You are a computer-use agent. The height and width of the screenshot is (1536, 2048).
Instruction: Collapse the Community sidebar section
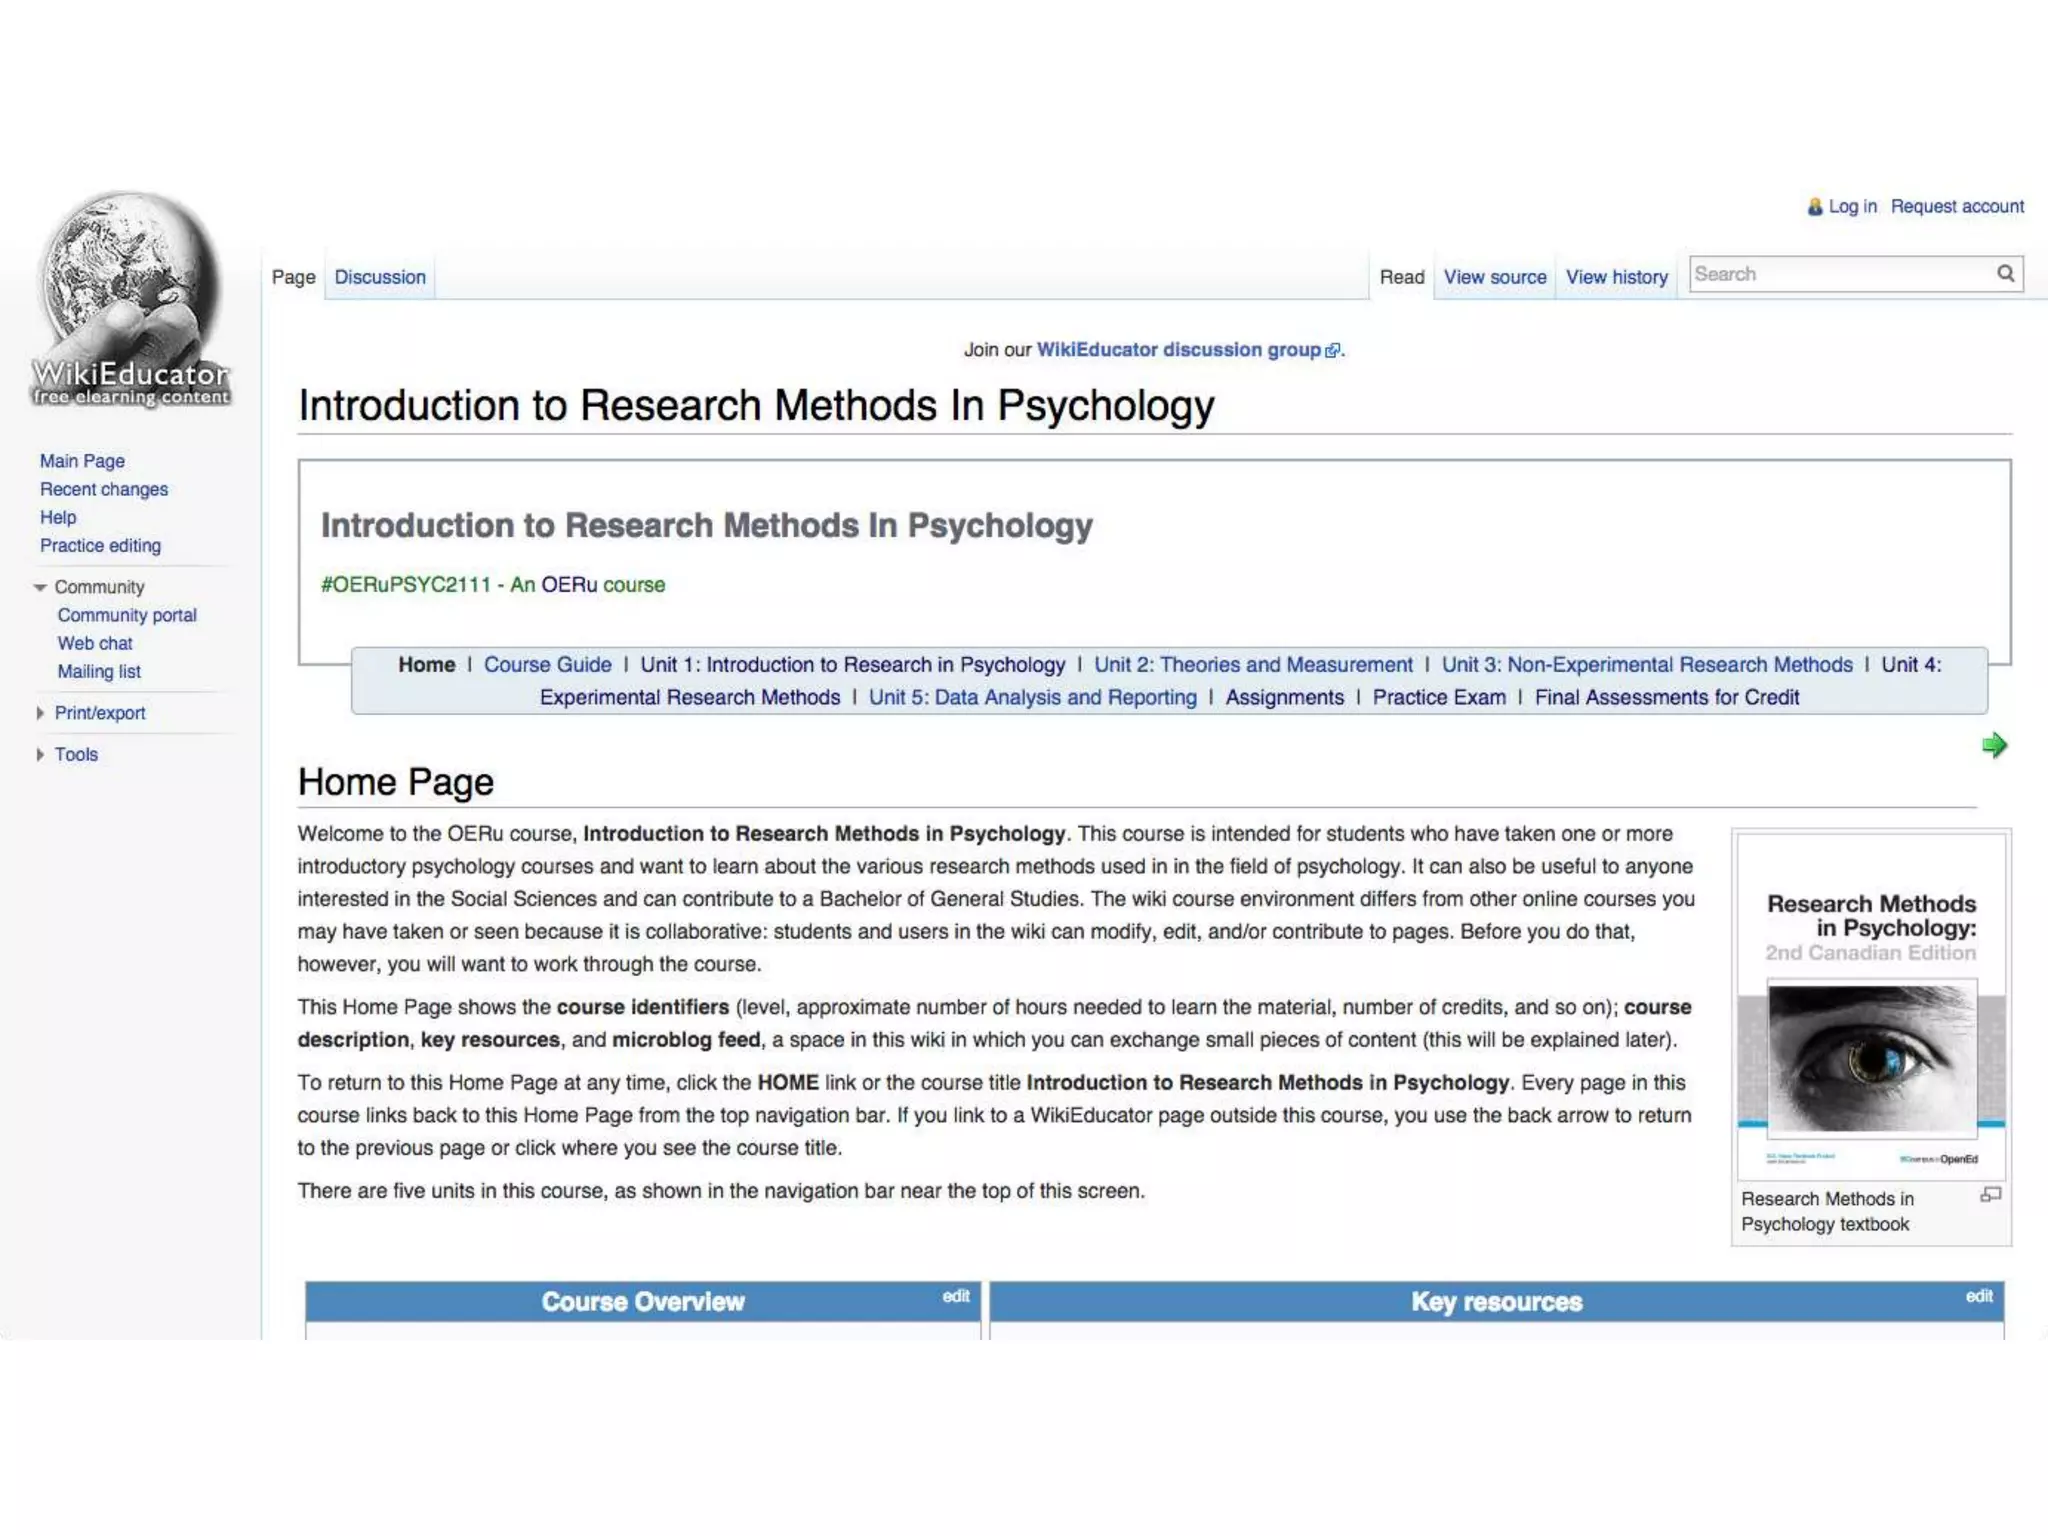click(41, 587)
